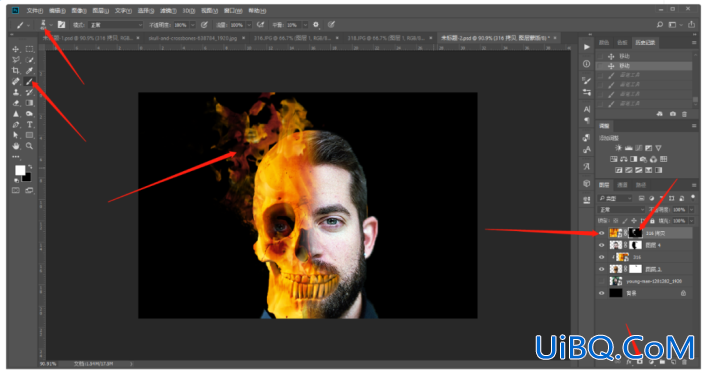Open the brush preset picker dropdown
This screenshot has width=705, height=372.
(x=51, y=25)
